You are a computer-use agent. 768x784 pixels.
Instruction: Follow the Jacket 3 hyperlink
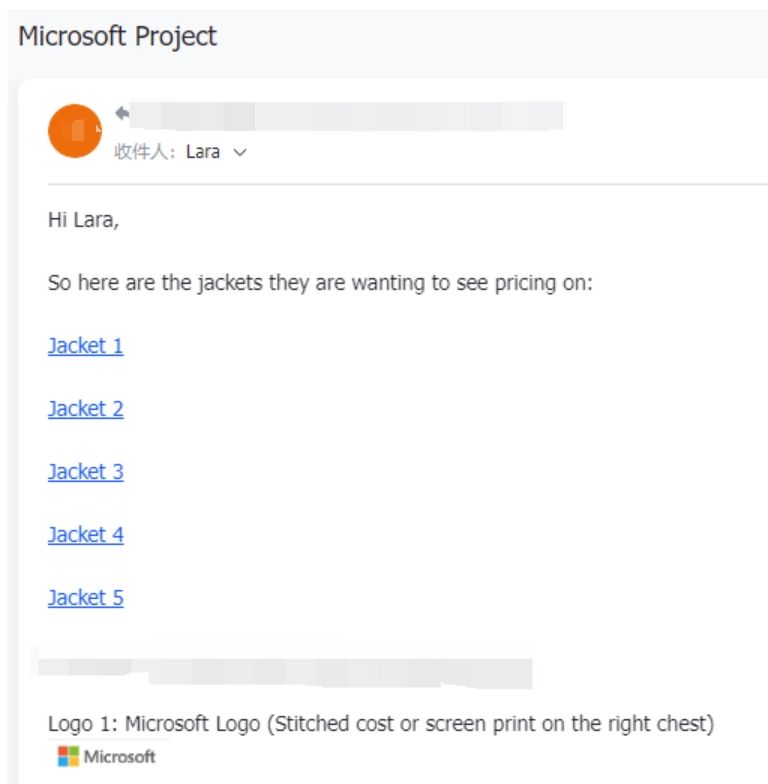click(85, 472)
